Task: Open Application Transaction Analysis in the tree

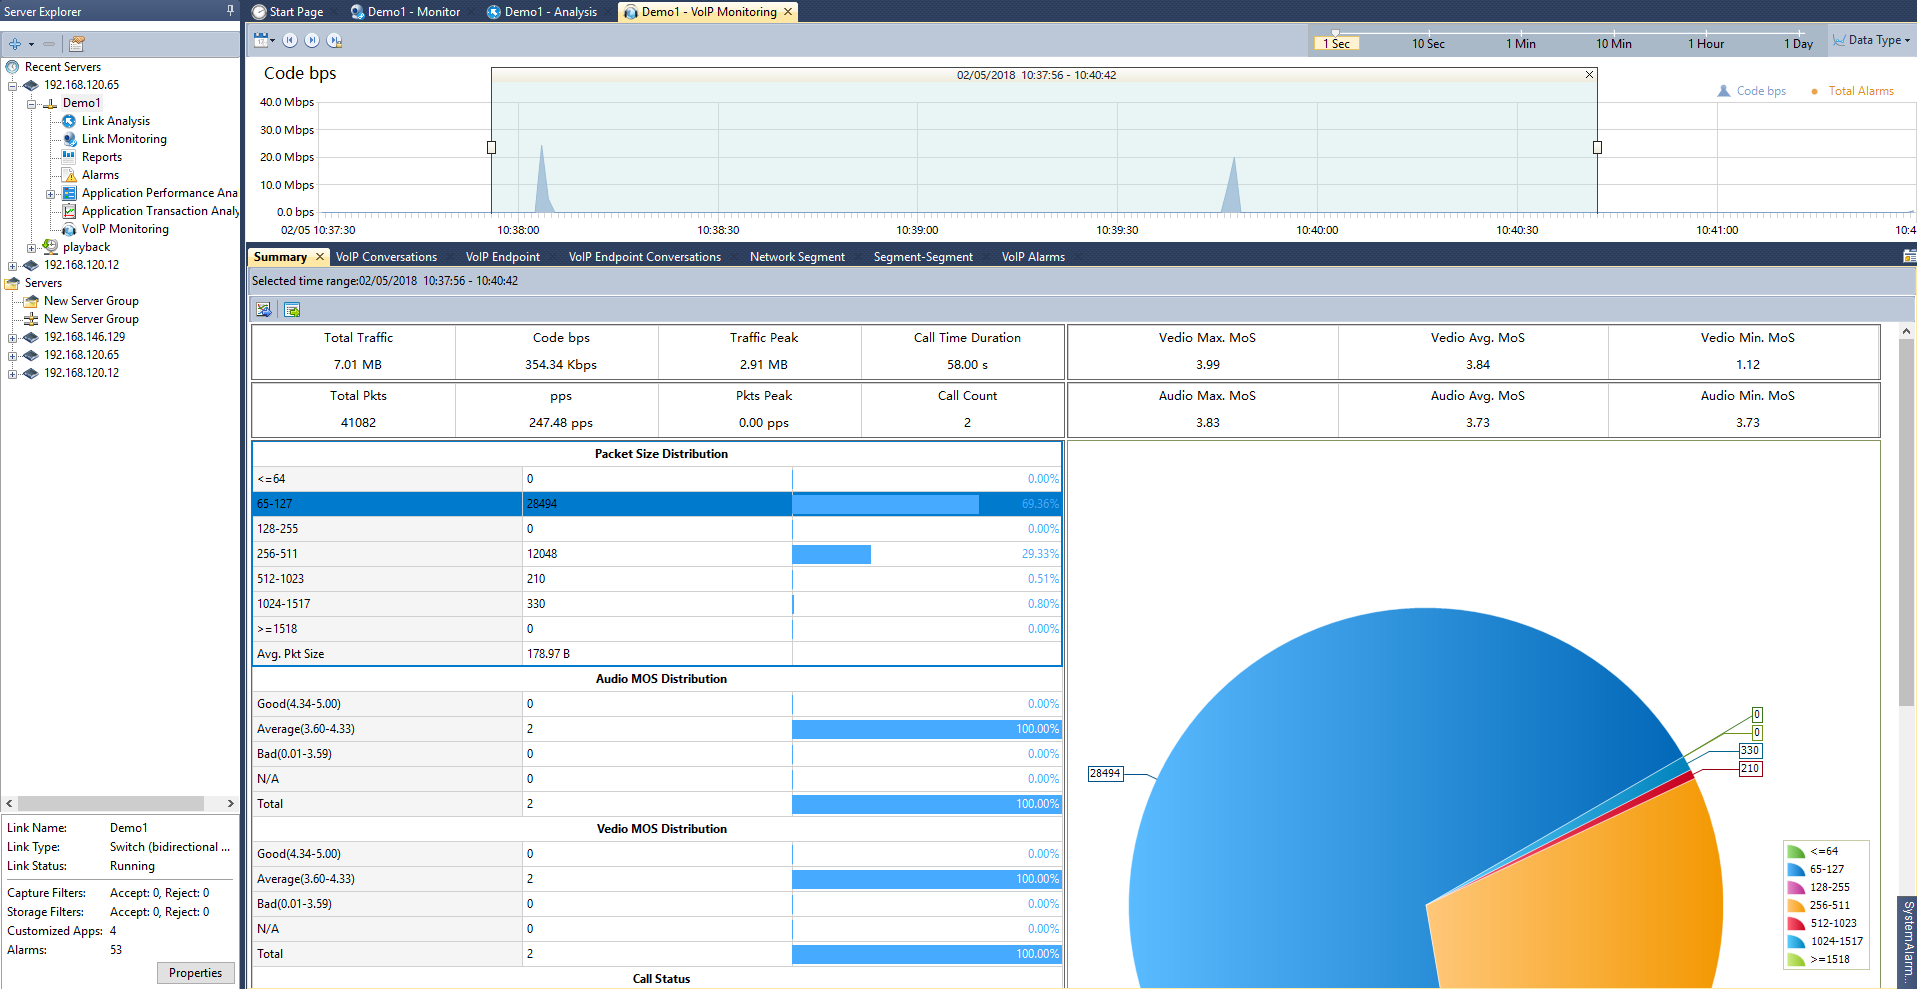Action: point(160,211)
